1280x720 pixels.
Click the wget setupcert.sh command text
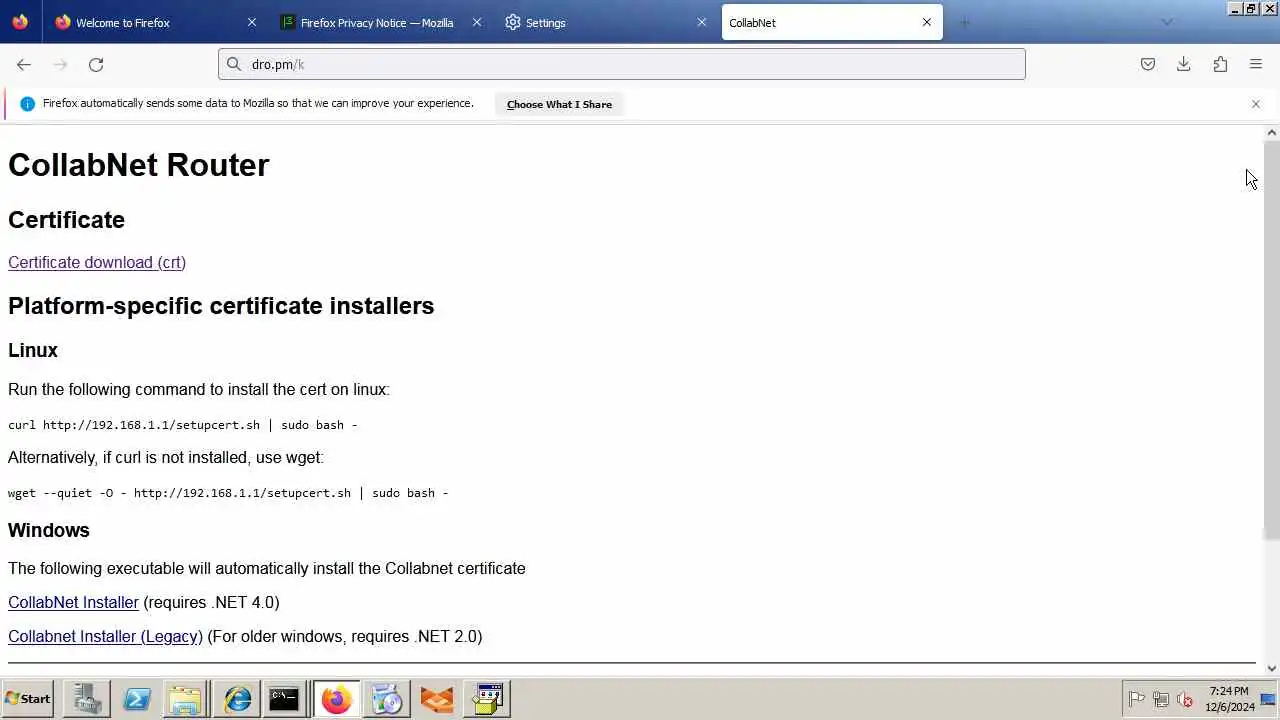pyautogui.click(x=228, y=493)
